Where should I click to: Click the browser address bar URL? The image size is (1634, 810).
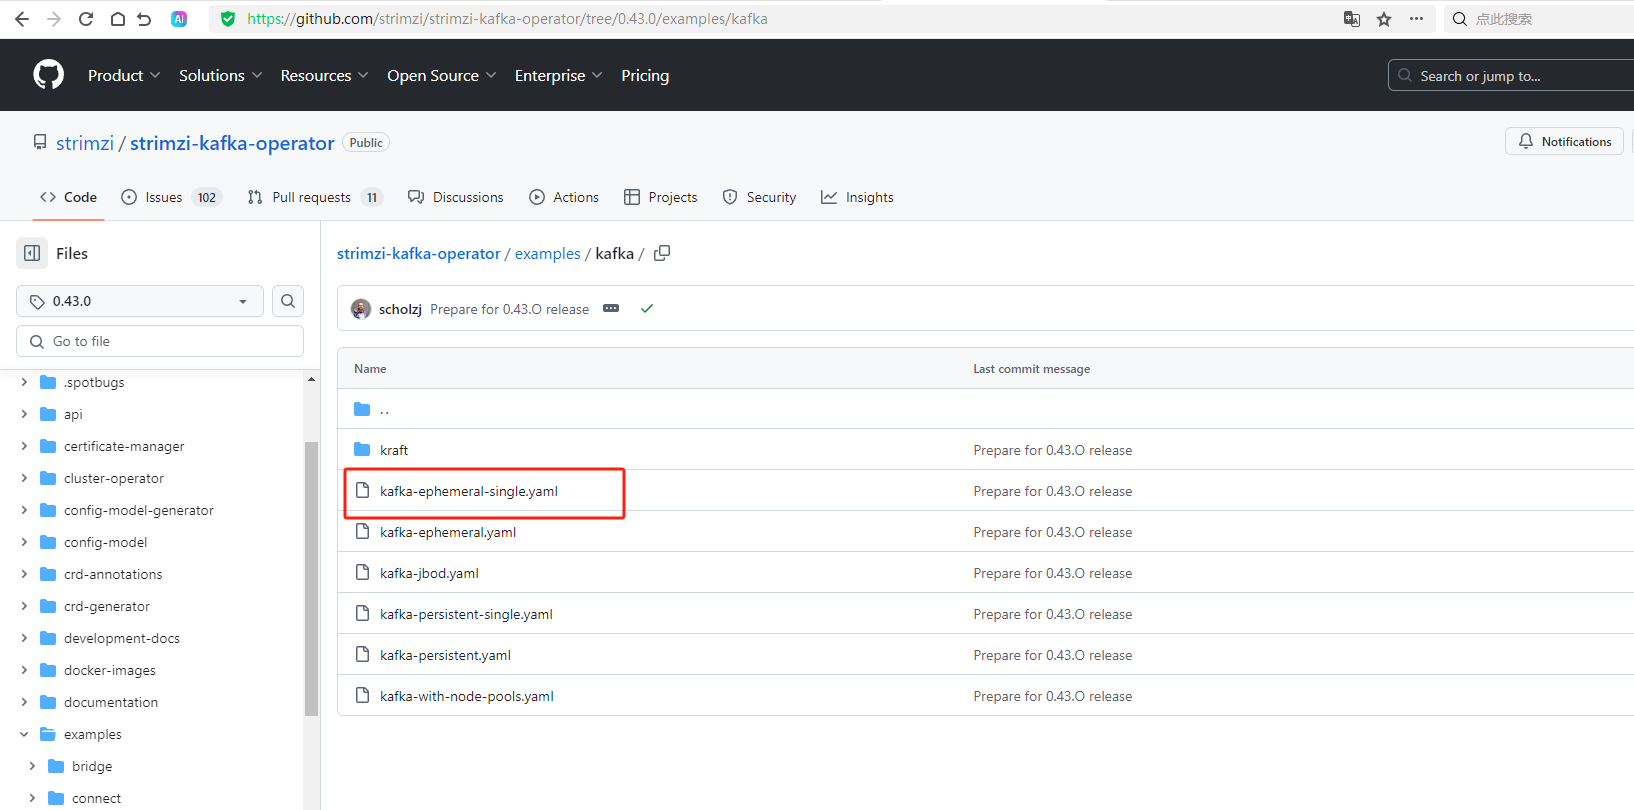pyautogui.click(x=507, y=19)
